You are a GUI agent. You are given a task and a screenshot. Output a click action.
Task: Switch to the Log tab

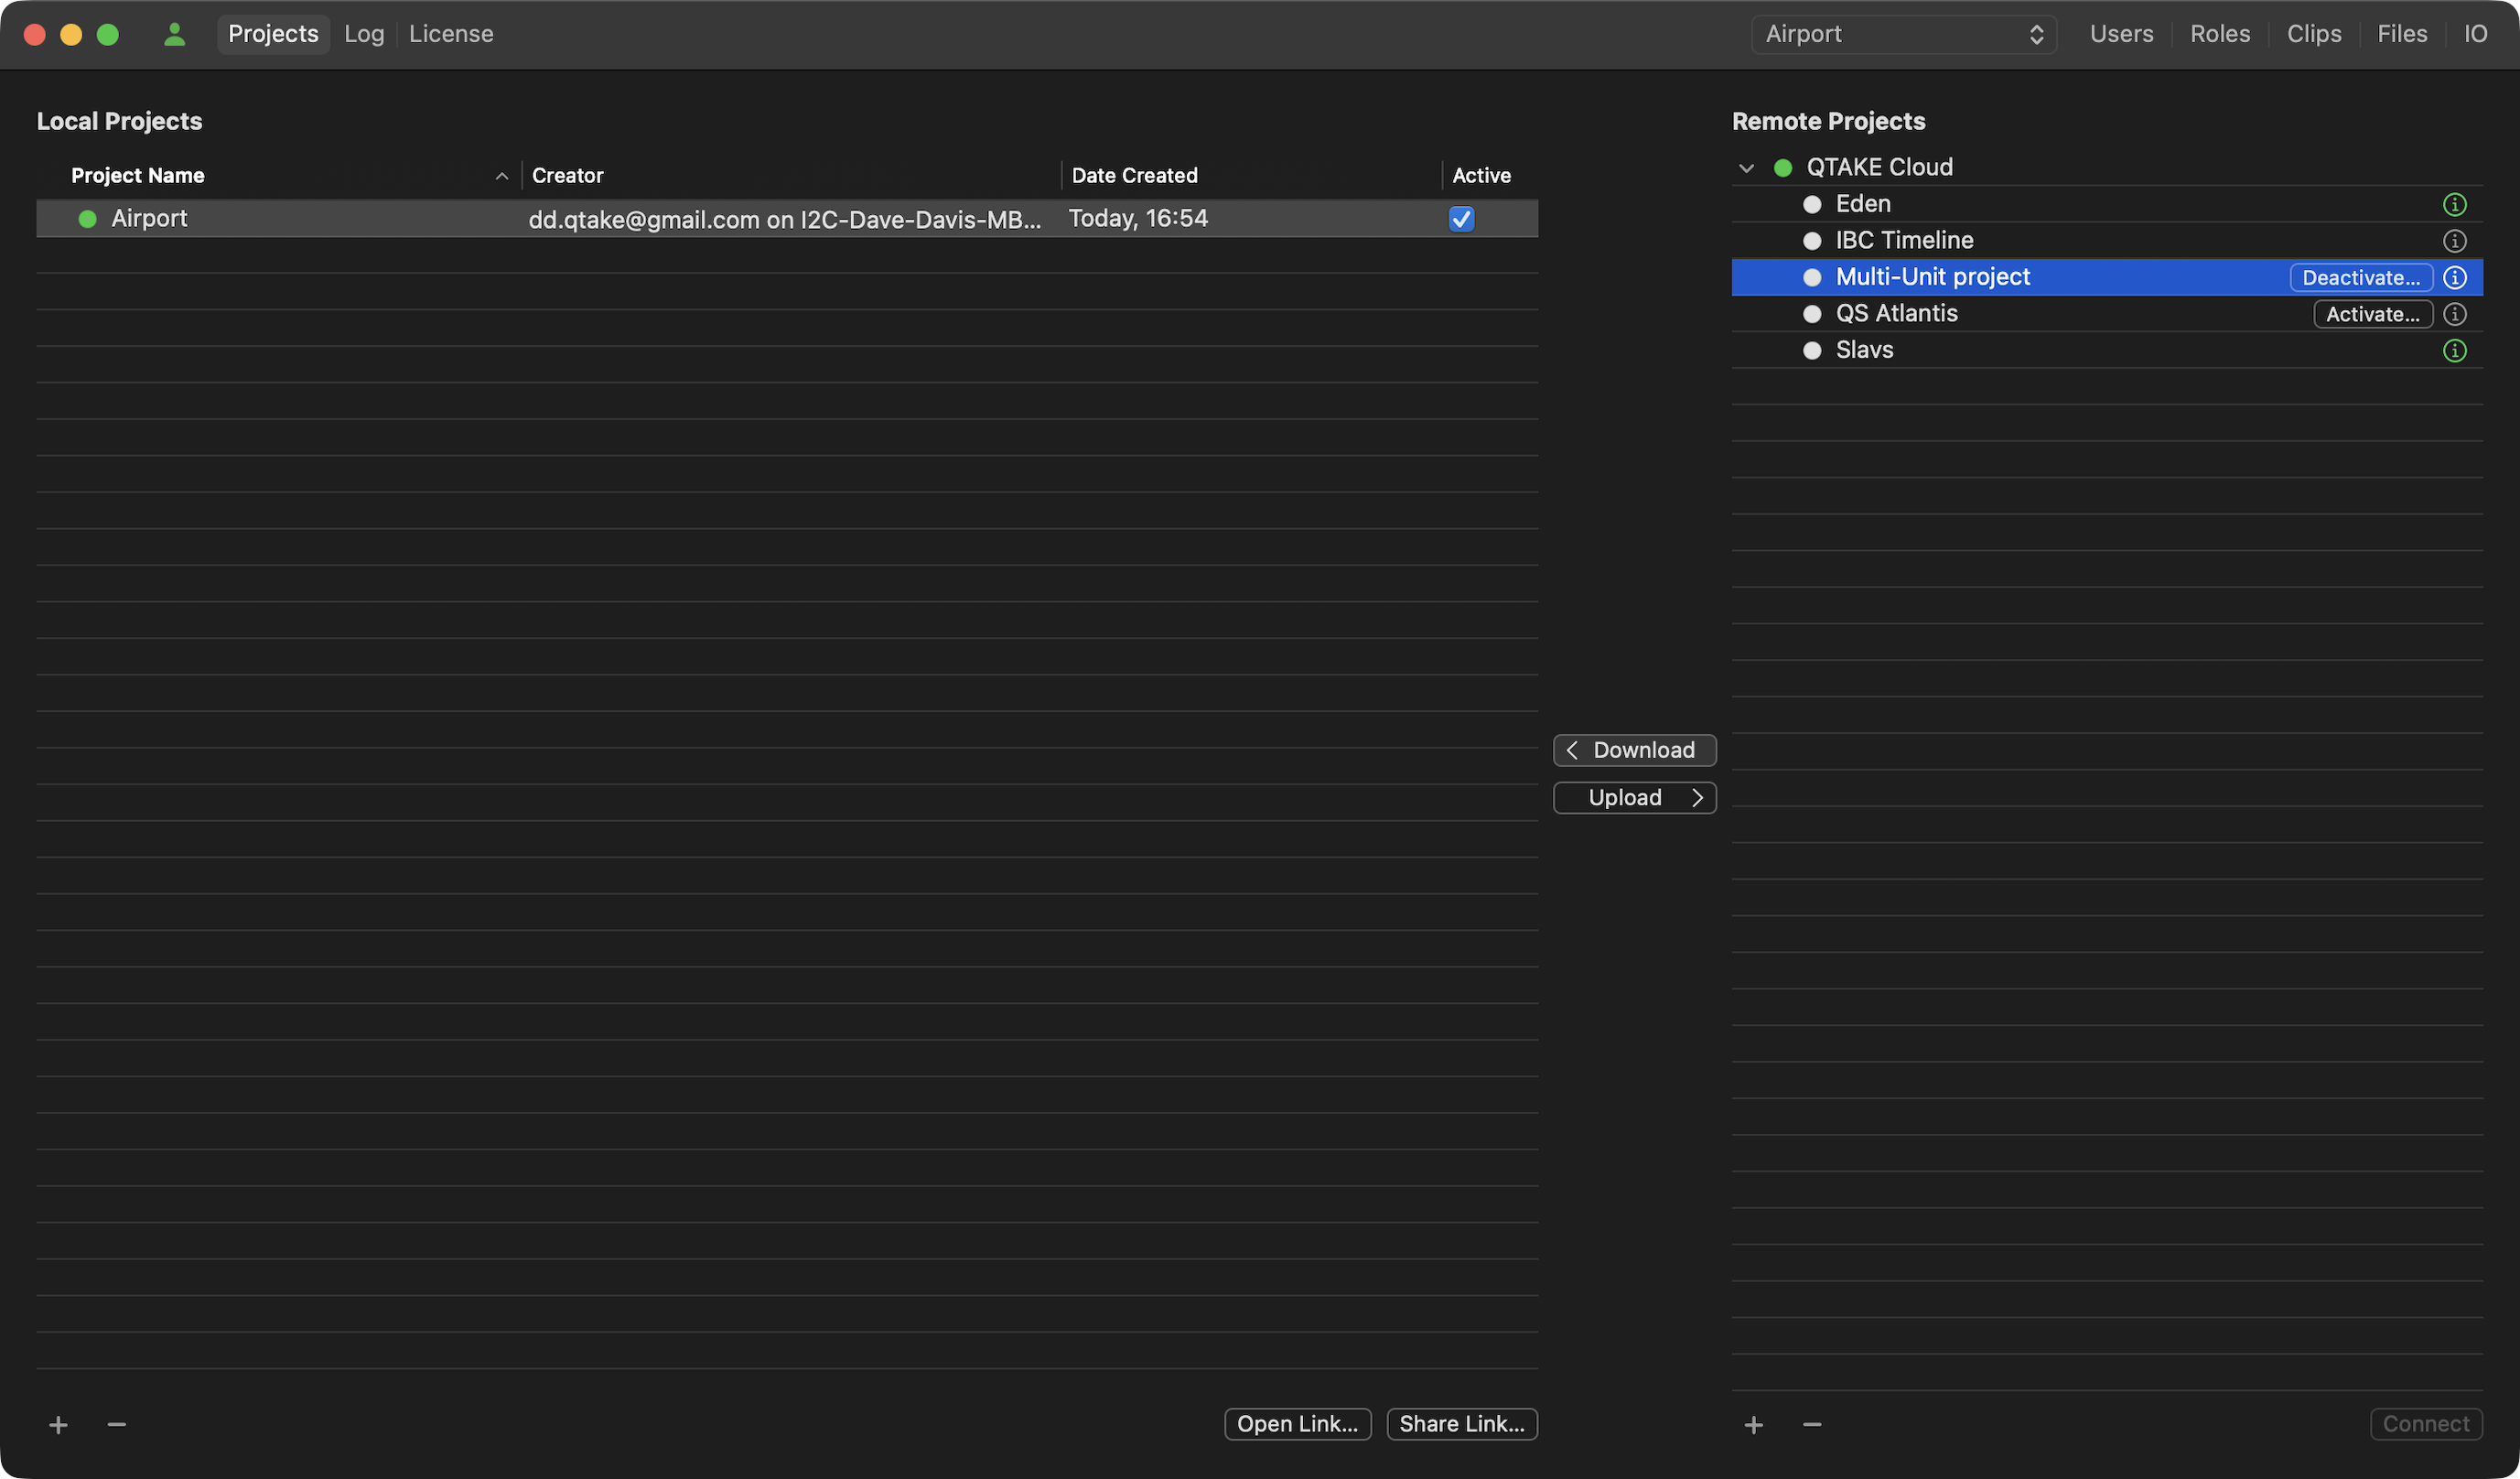point(364,34)
